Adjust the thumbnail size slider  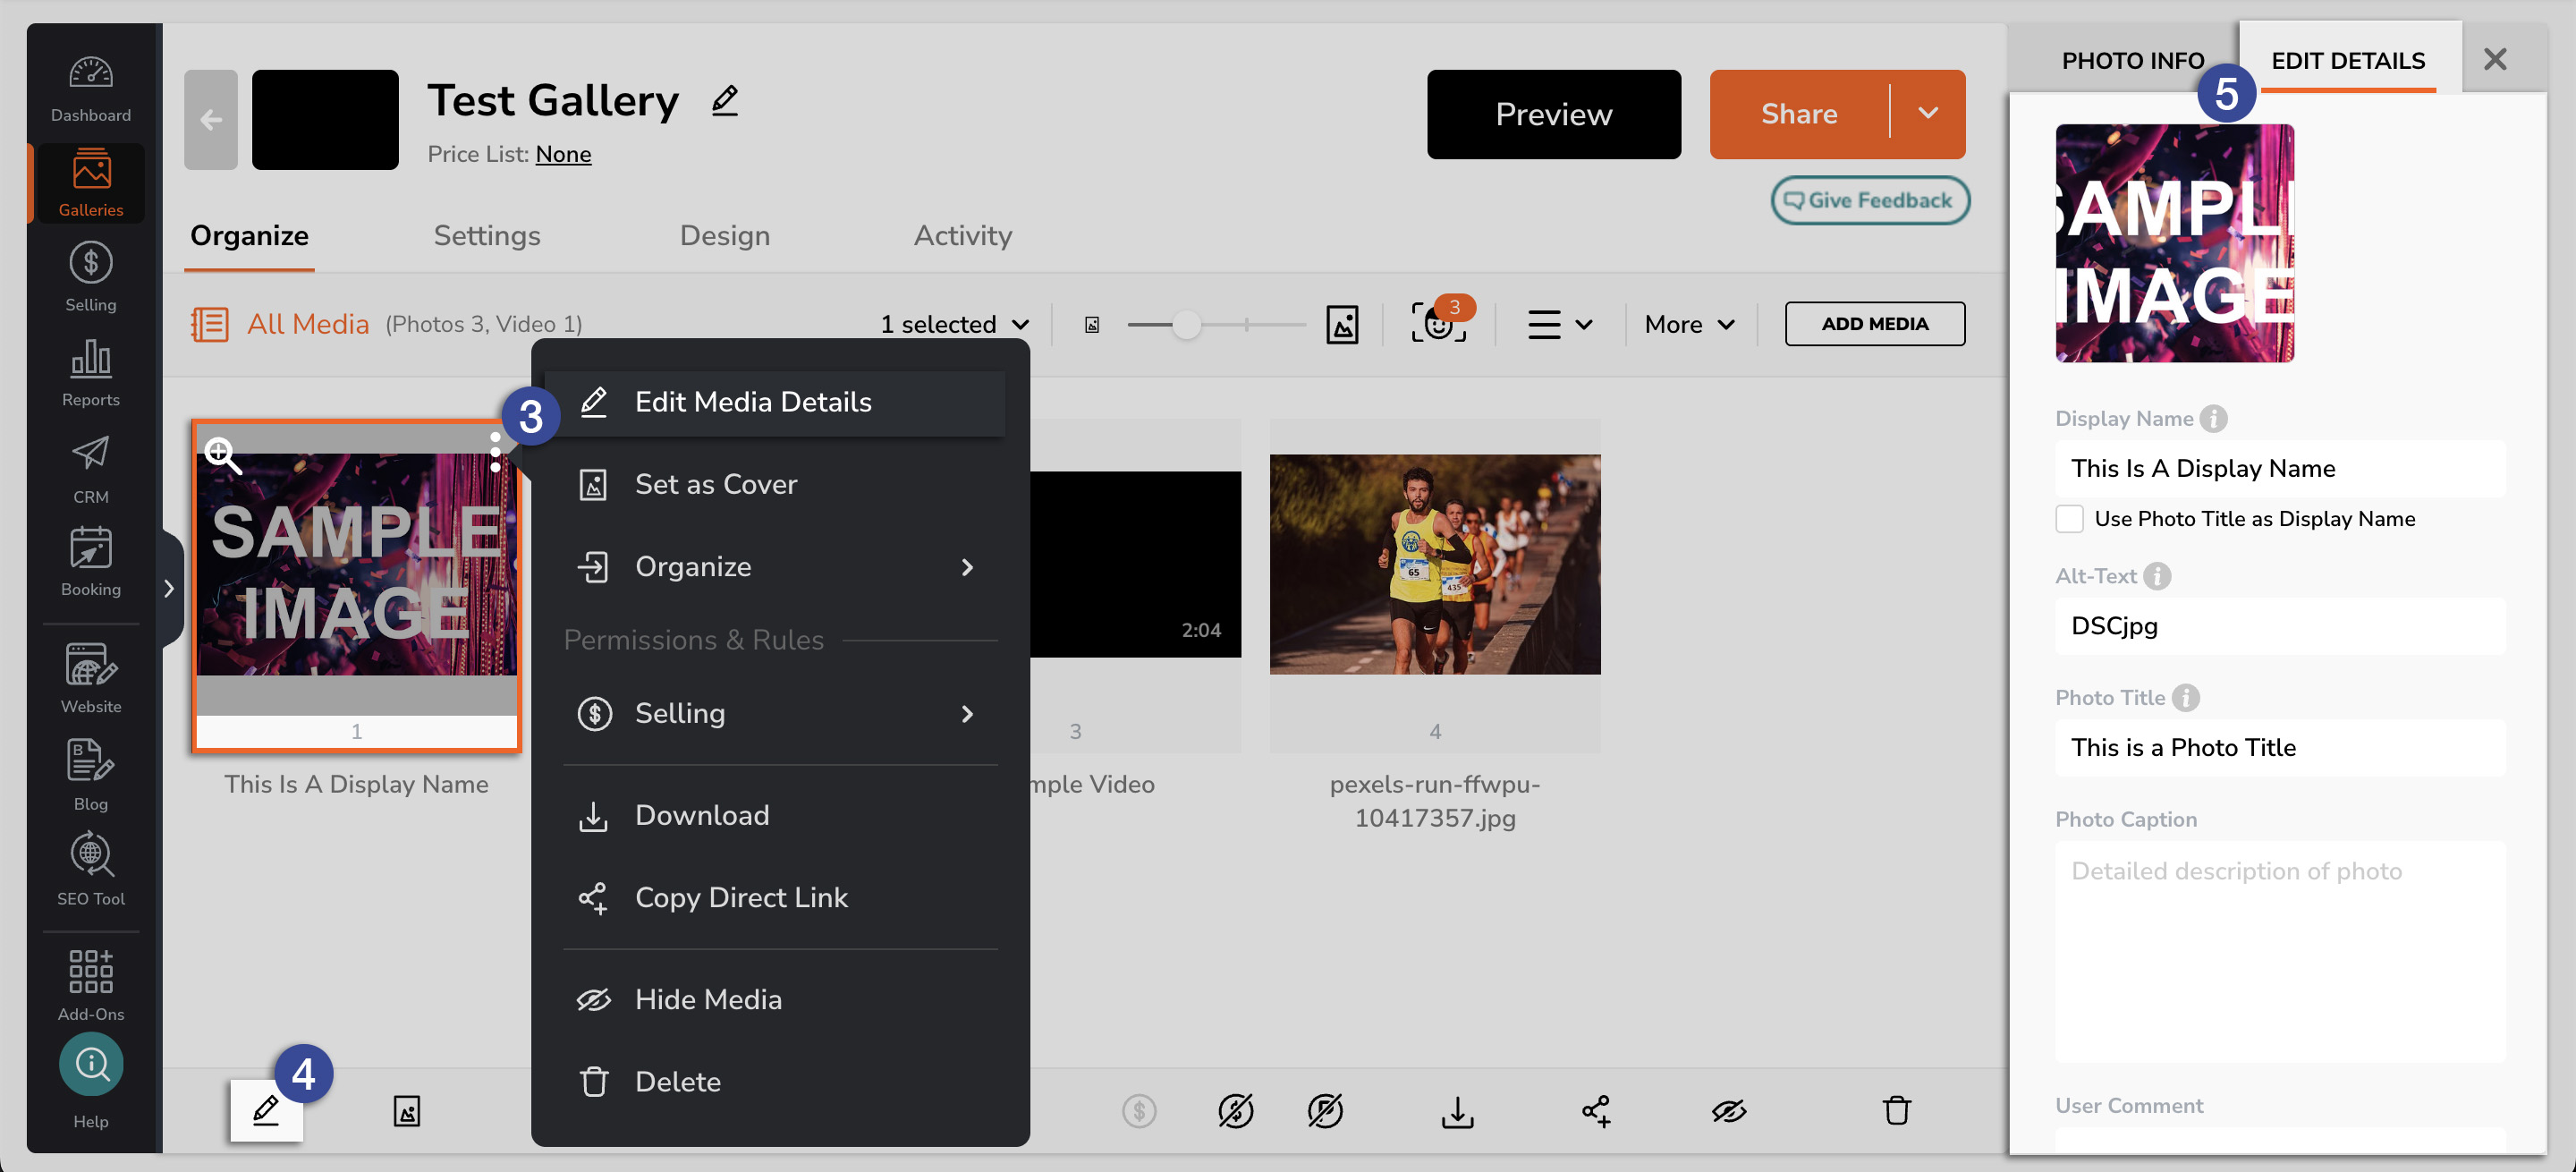(x=1186, y=324)
